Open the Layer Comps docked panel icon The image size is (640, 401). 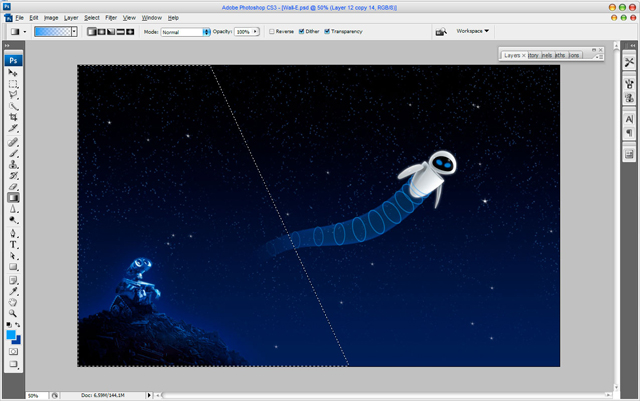[629, 154]
